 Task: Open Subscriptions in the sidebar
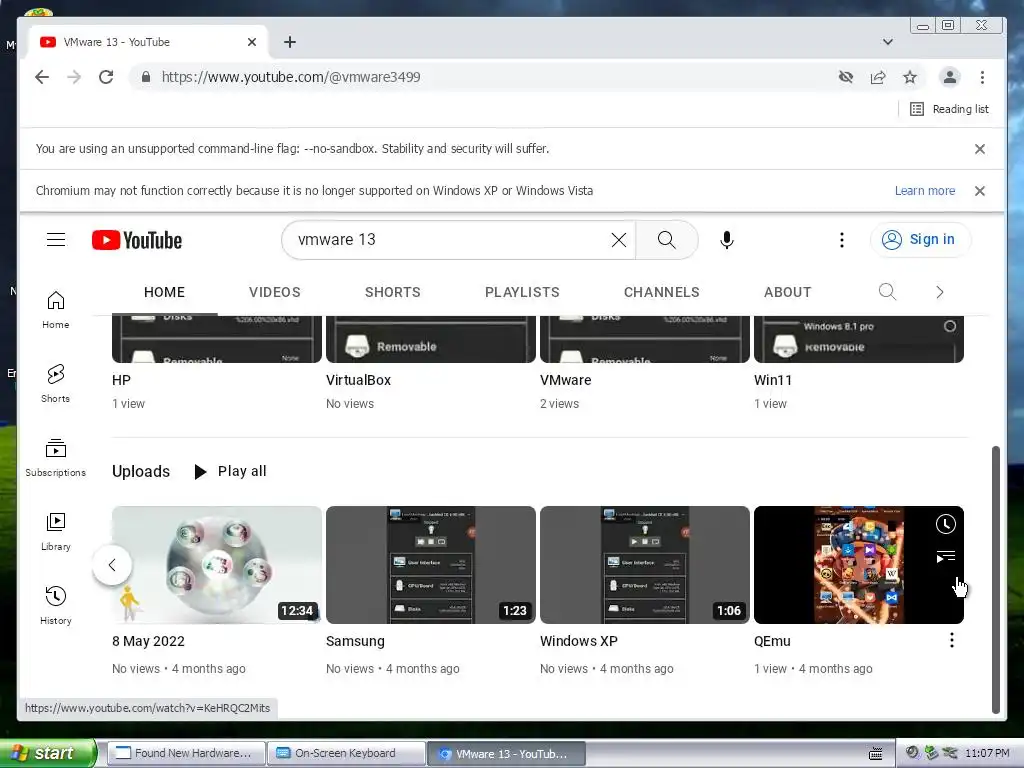pyautogui.click(x=56, y=457)
